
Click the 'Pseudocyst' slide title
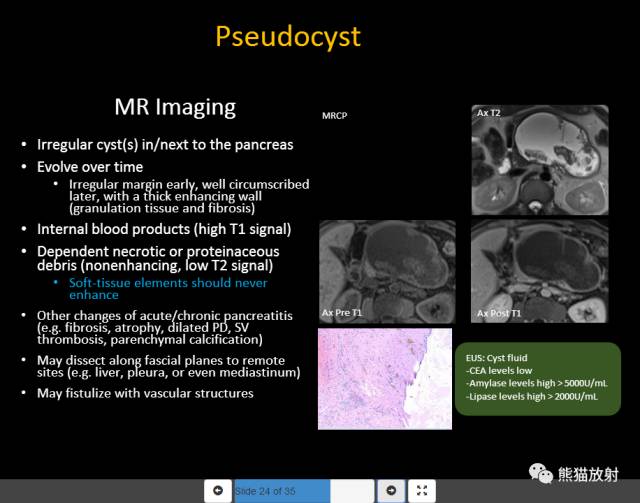288,36
